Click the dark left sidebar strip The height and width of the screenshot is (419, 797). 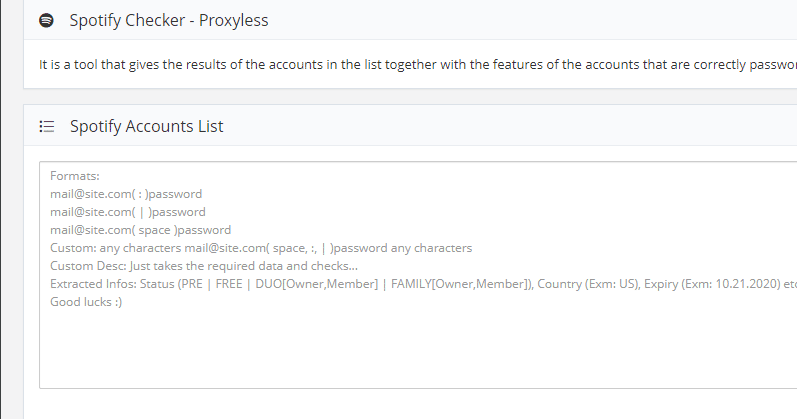(x=10, y=250)
